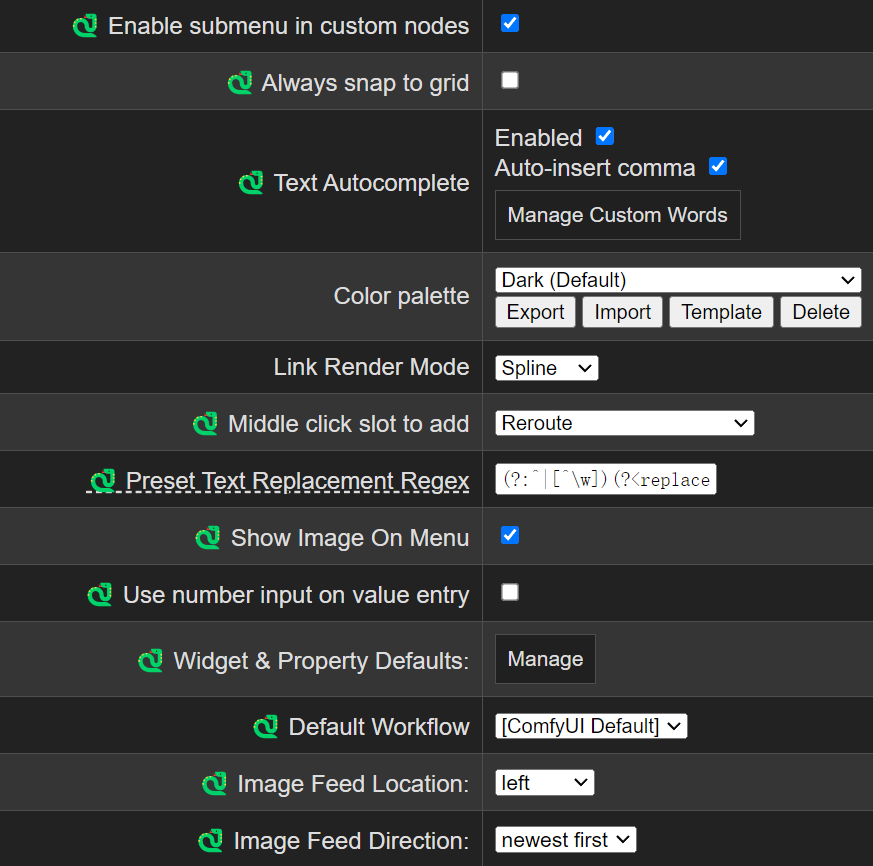The image size is (873, 866).
Task: Toggle Auto-insert comma checkbox
Action: pos(718,166)
